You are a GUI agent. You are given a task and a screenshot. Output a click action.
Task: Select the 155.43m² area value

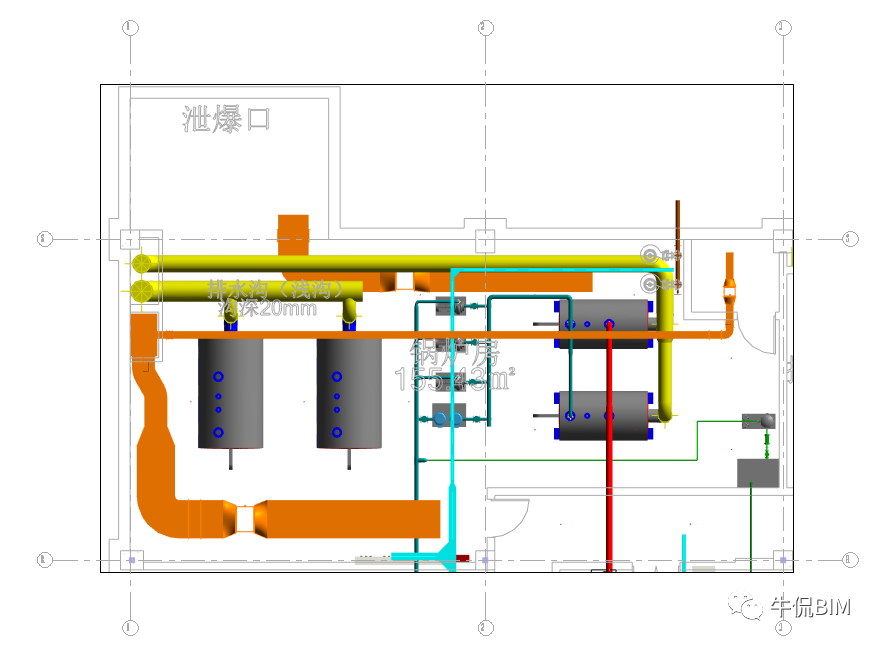pyautogui.click(x=455, y=379)
